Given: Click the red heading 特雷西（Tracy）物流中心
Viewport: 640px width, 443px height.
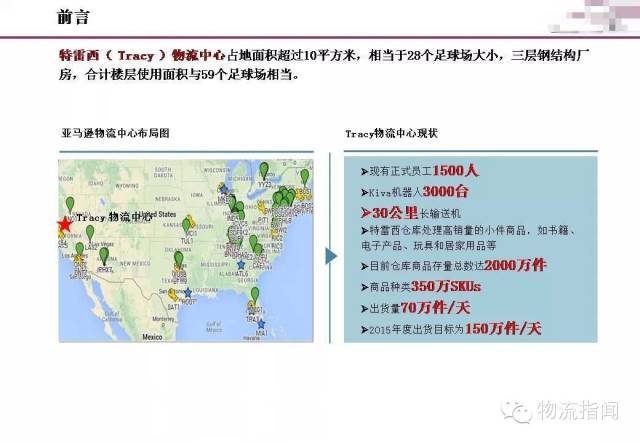Looking at the screenshot, I should coord(142,55).
